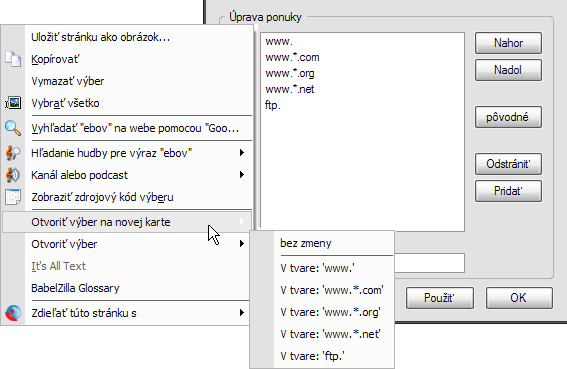Viewport: 567px width, 369px height.
Task: Click the pôvodné button to restore defaults
Action: (508, 117)
